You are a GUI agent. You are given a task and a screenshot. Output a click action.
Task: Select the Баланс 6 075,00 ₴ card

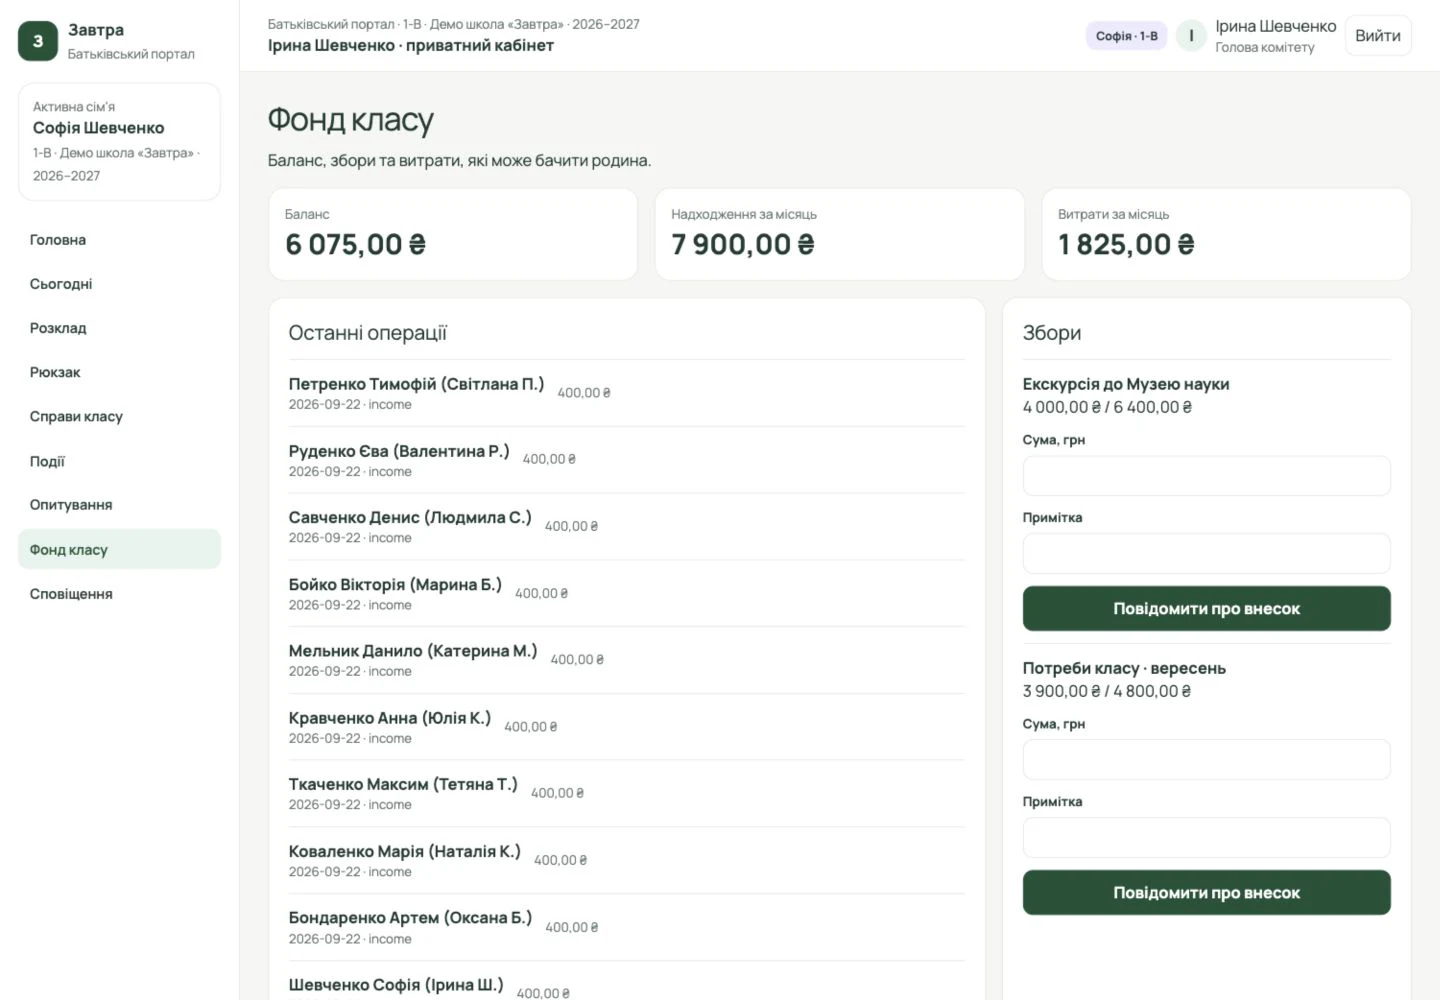tap(453, 234)
